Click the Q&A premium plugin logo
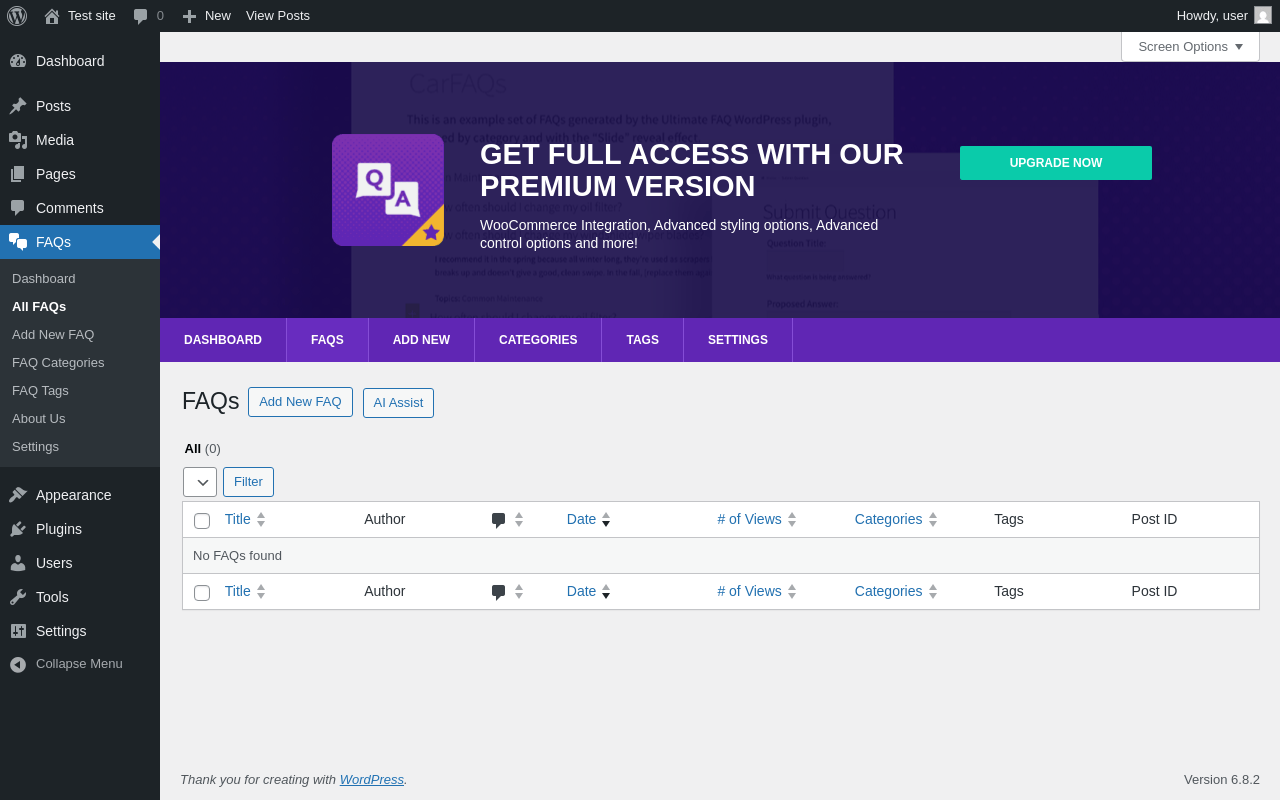Screen dimensions: 1280x800 click(388, 190)
